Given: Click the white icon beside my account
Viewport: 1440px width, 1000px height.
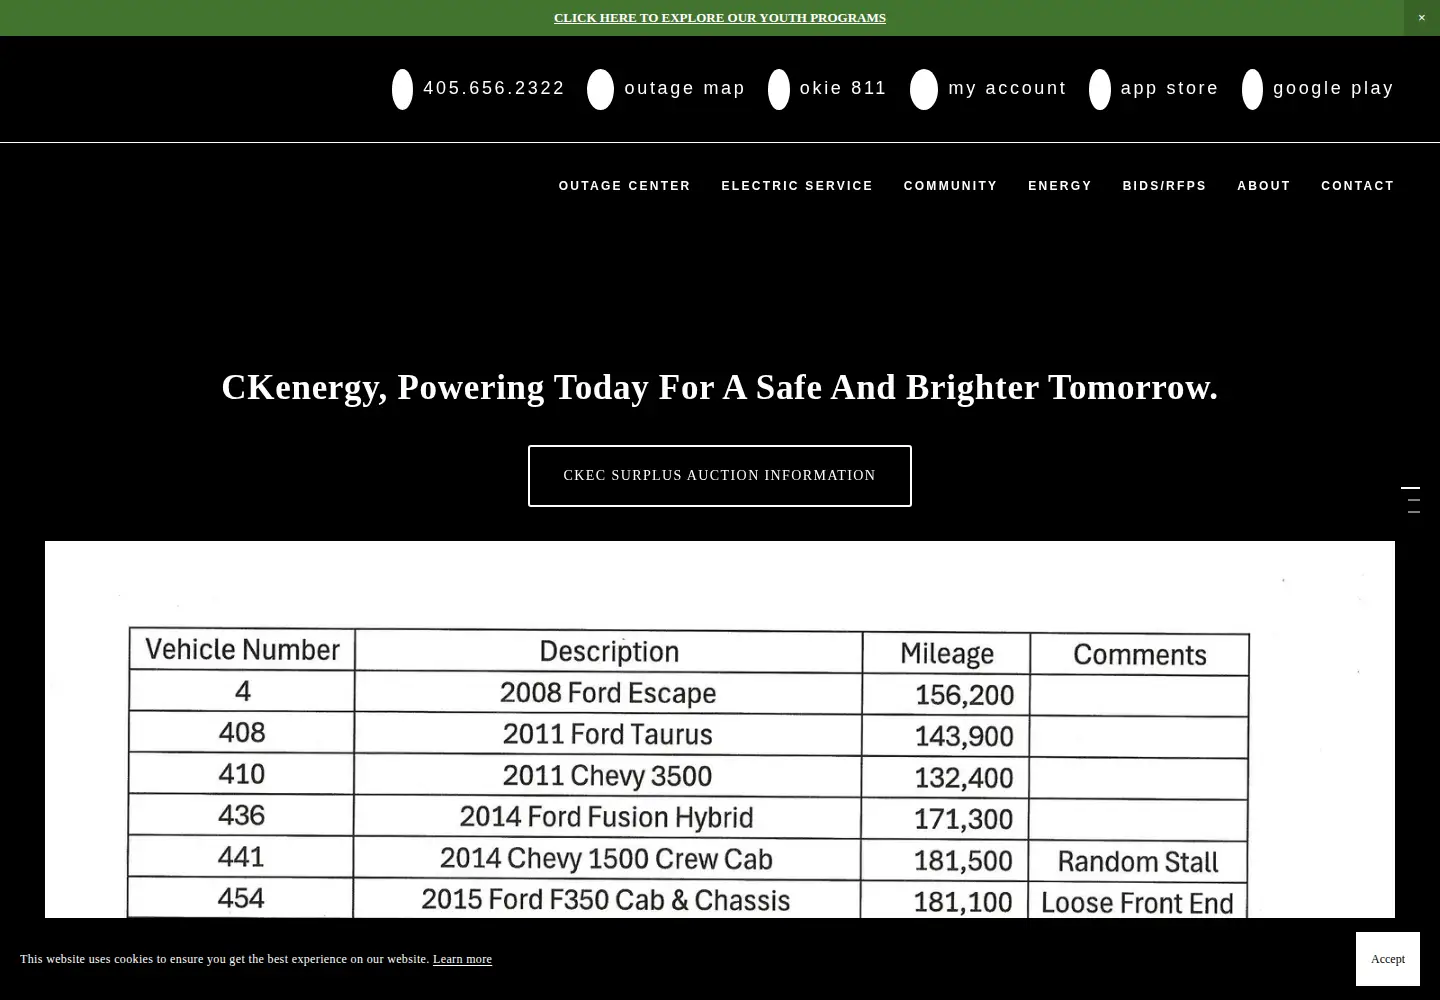Looking at the screenshot, I should tap(924, 89).
